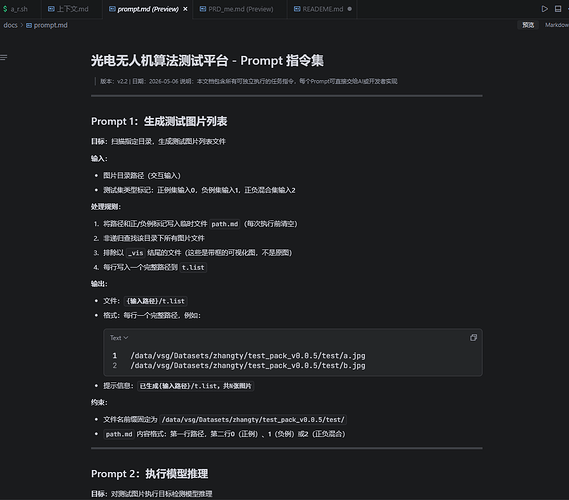Click the heading Prompt 2: 执行模型推理
Image resolution: width=569 pixels, height=500 pixels.
(150, 474)
